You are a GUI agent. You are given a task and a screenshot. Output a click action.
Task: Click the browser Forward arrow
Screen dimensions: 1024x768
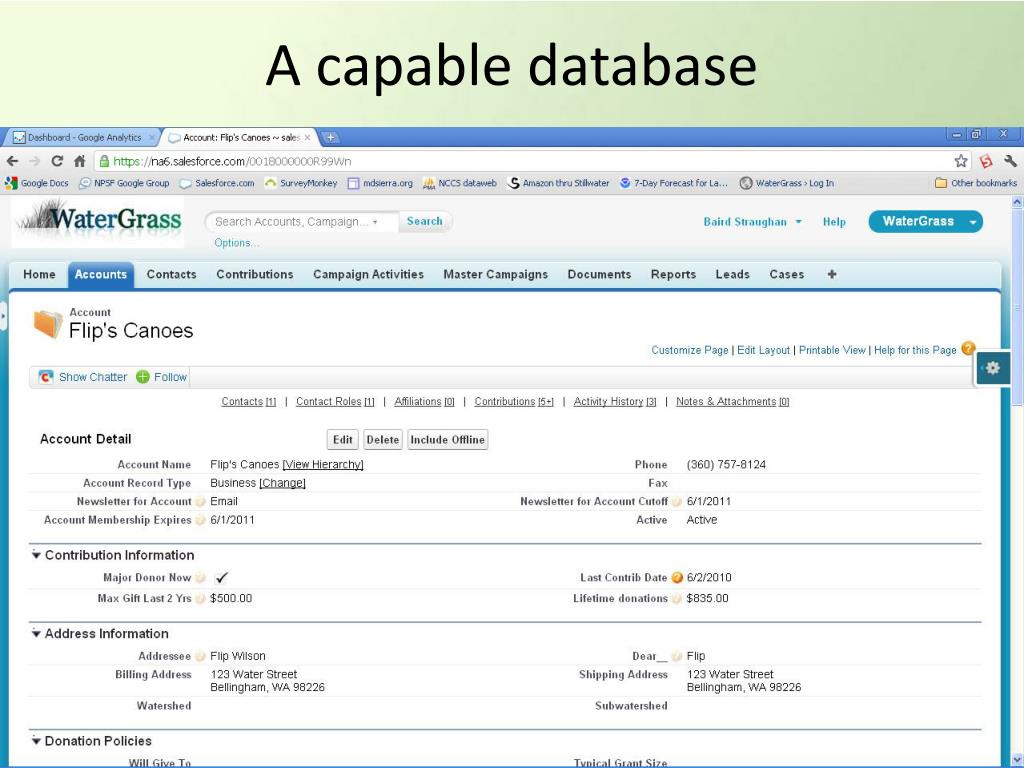(35, 161)
